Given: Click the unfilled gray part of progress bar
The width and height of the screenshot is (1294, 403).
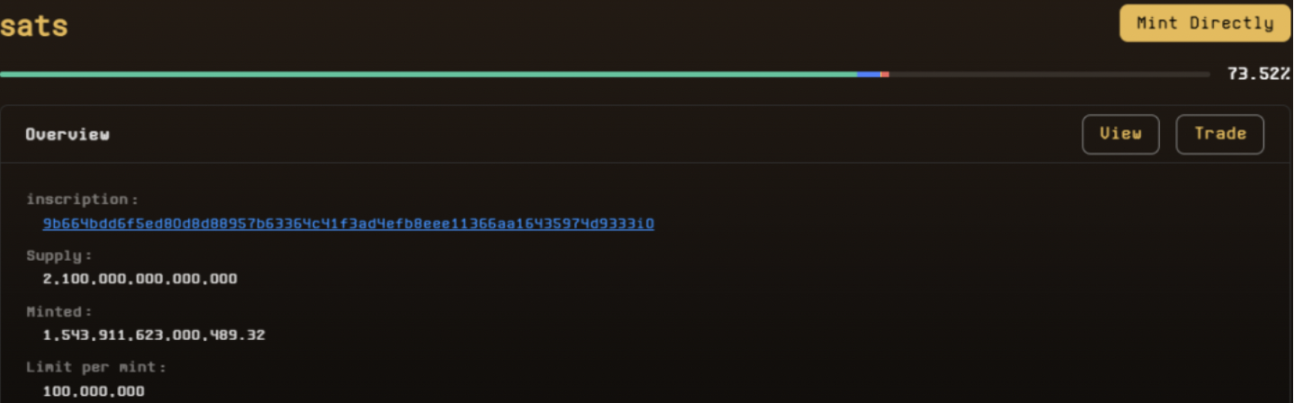Looking at the screenshot, I should [x=1050, y=74].
